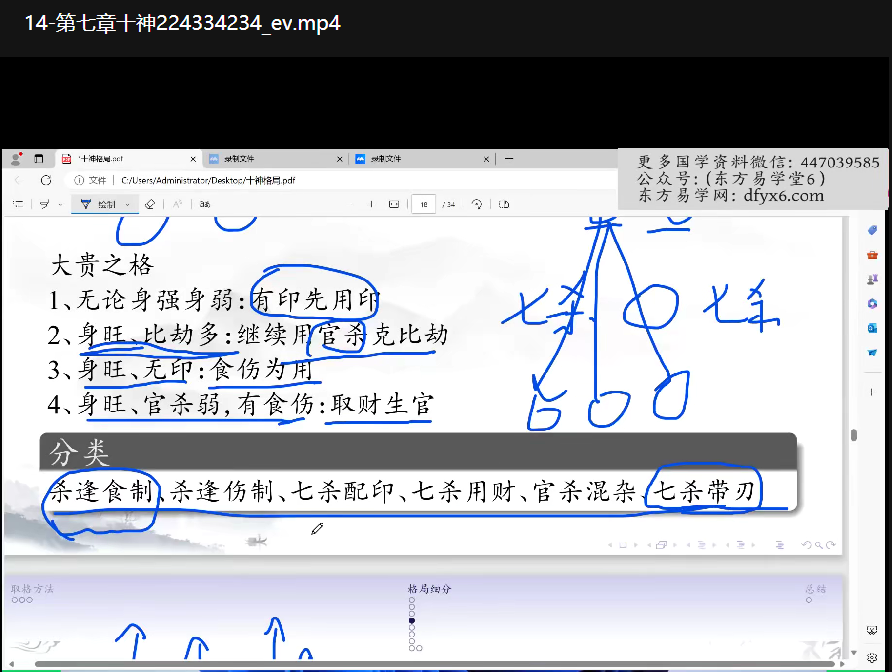Viewport: 892px width, 672px height.
Task: Toggle the page view layout button
Action: 504,204
